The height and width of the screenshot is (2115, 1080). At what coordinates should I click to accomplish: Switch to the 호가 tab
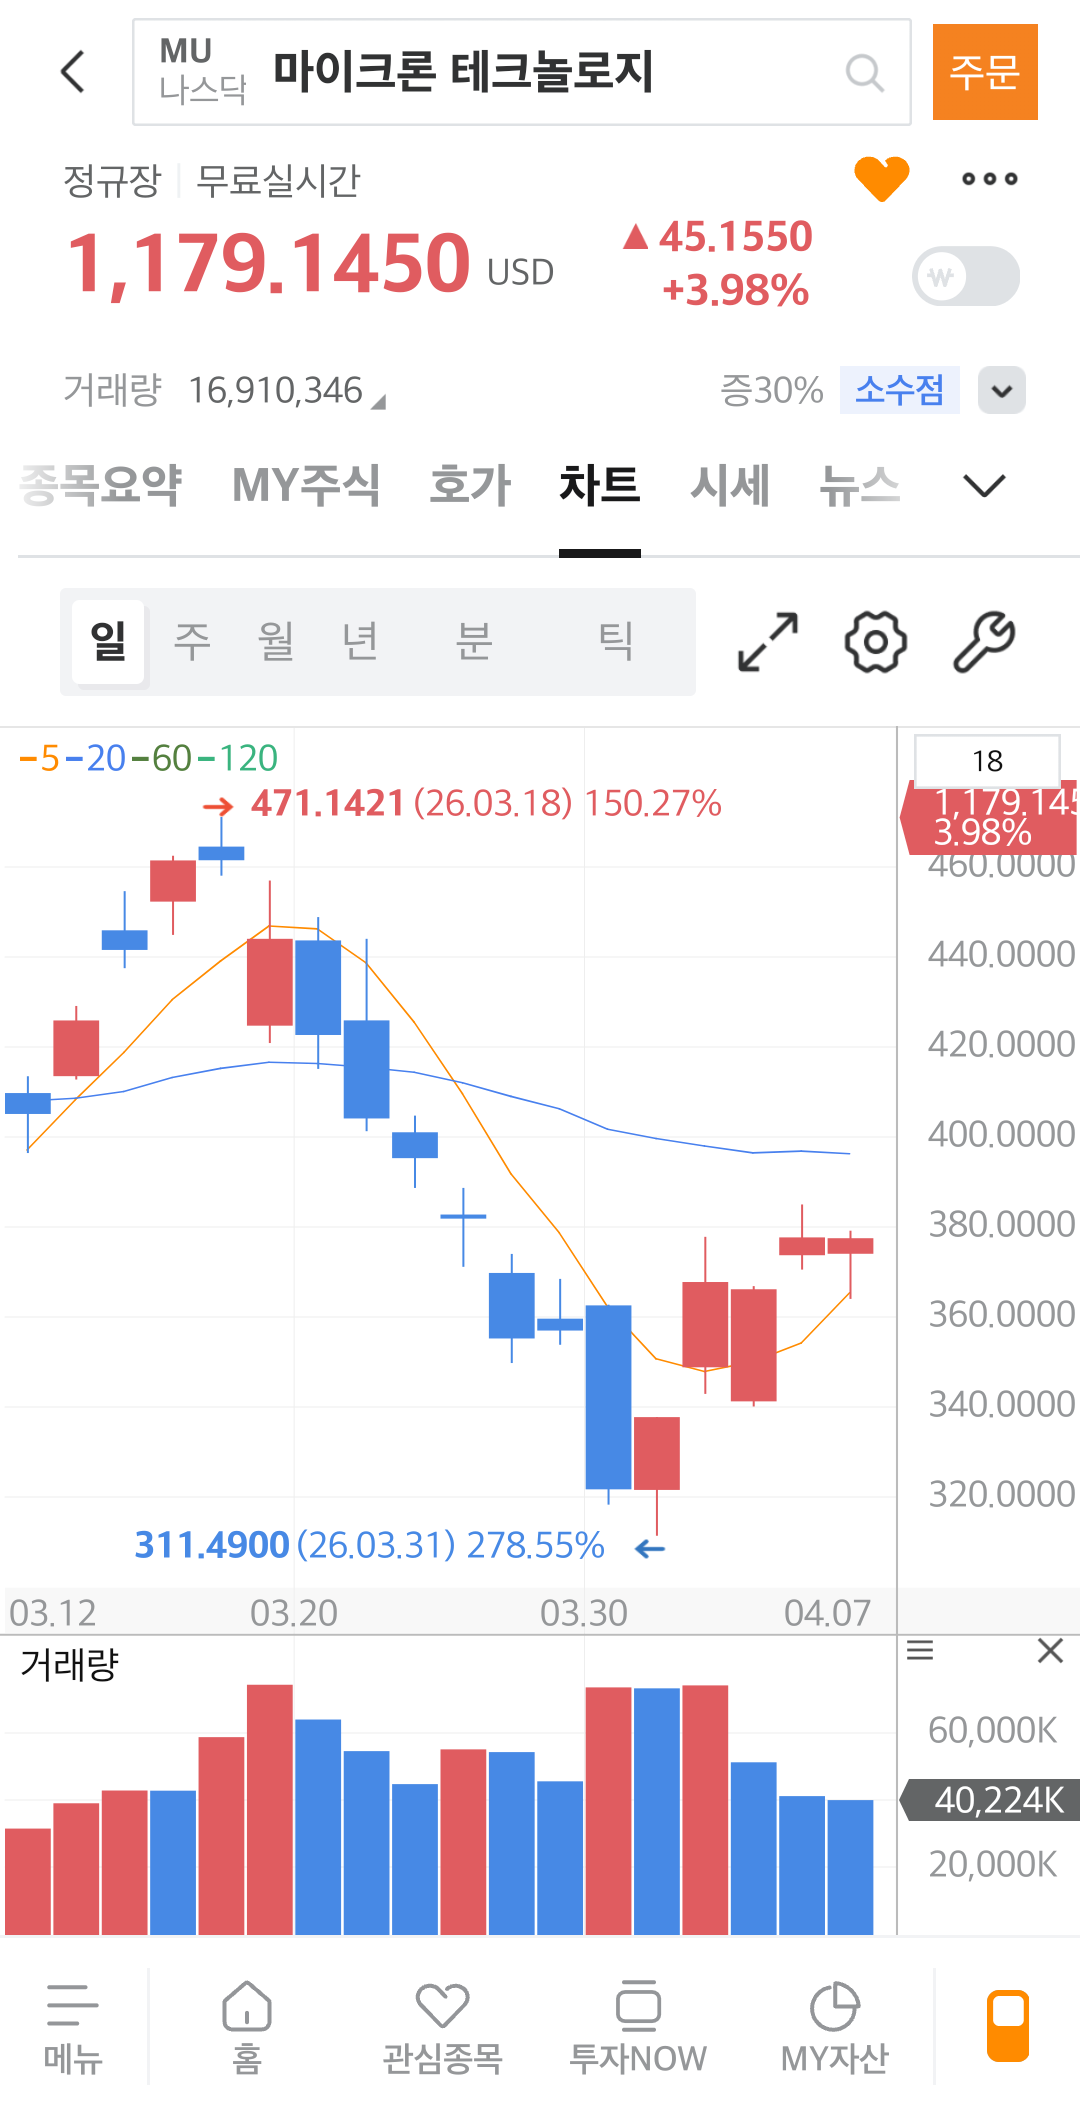pyautogui.click(x=470, y=486)
